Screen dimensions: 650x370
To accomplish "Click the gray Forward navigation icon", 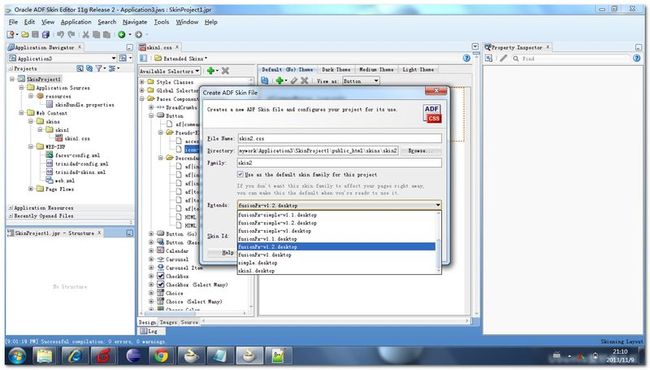I will [138, 34].
